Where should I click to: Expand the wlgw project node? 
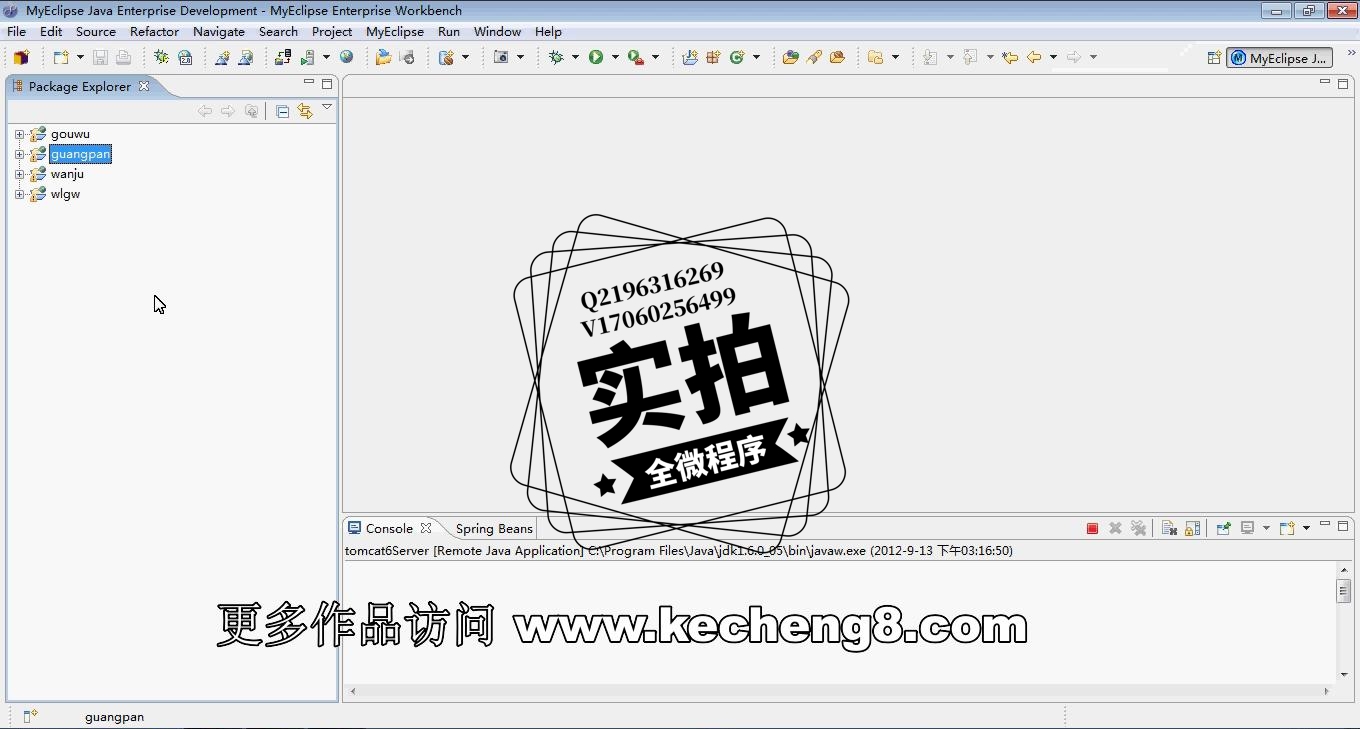click(x=19, y=194)
